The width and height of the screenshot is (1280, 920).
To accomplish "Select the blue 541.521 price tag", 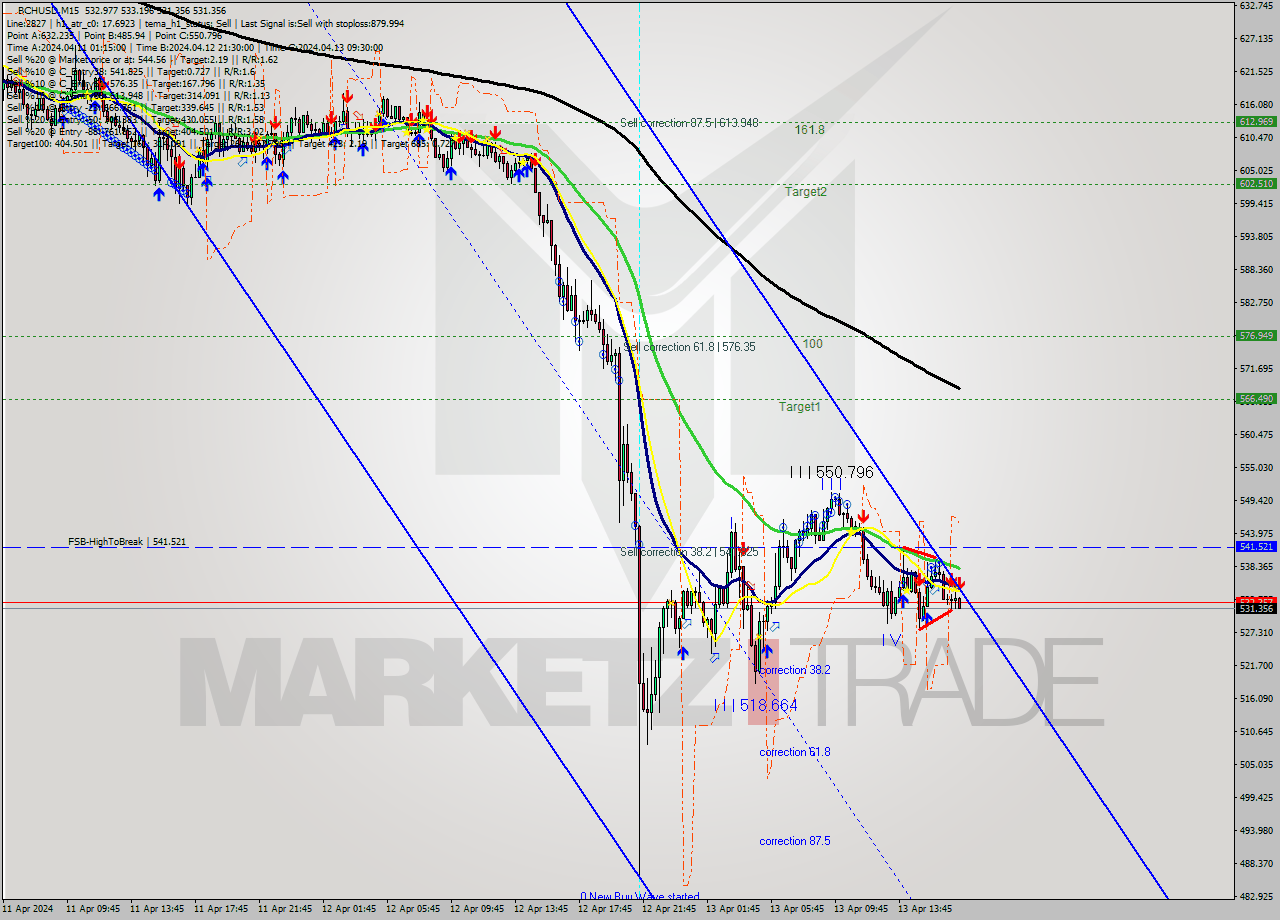I will tap(1256, 547).
